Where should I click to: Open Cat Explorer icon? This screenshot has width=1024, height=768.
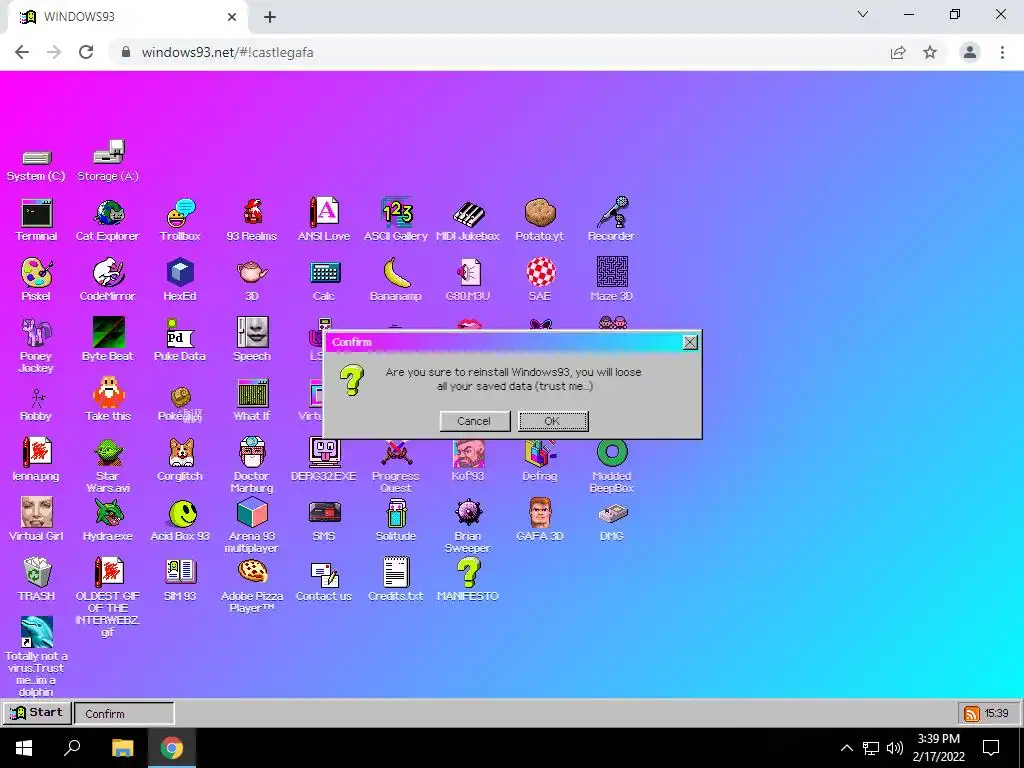click(108, 213)
